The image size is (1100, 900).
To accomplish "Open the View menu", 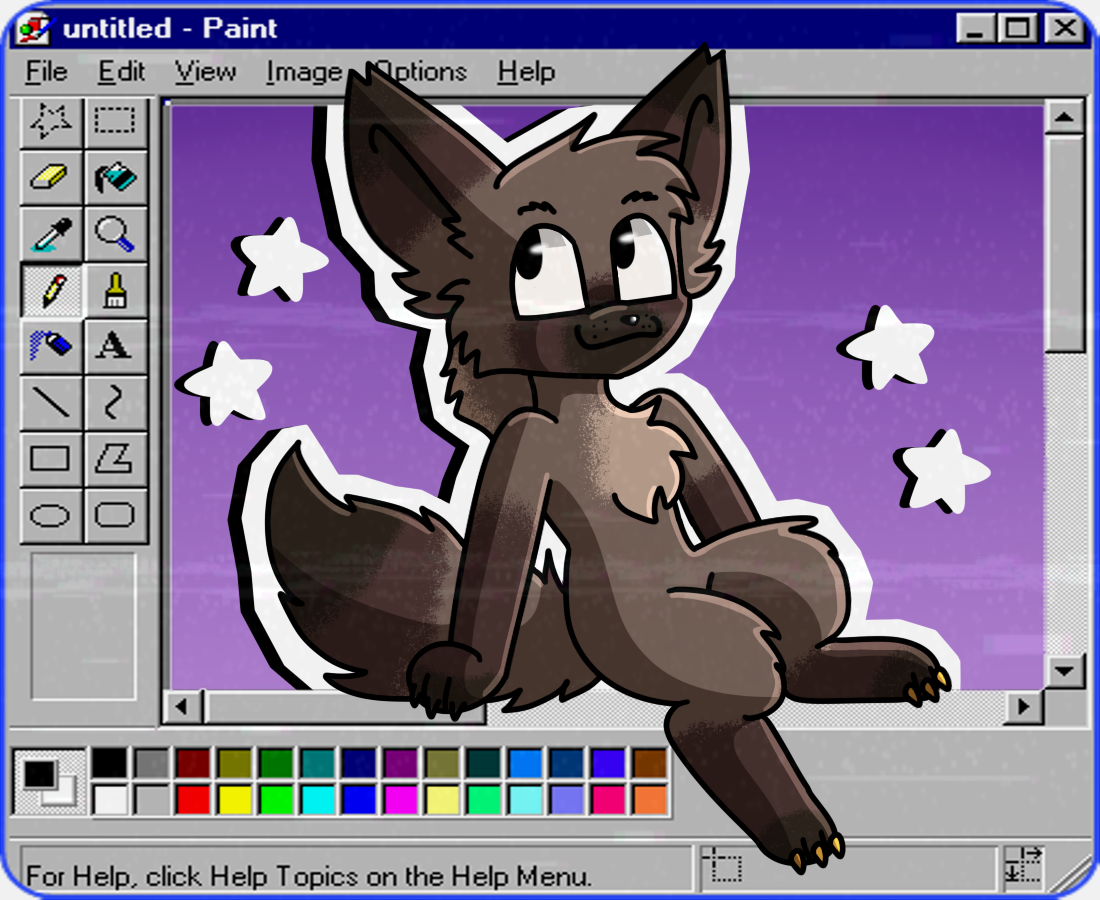I will [x=205, y=72].
